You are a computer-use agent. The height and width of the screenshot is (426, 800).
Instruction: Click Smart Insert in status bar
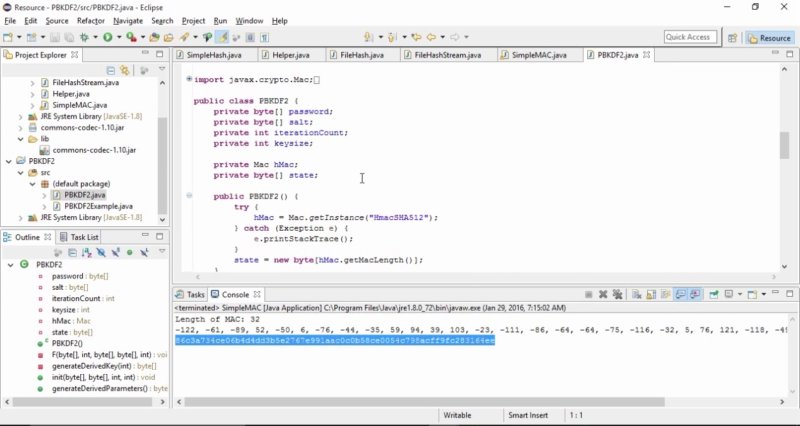click(528, 415)
